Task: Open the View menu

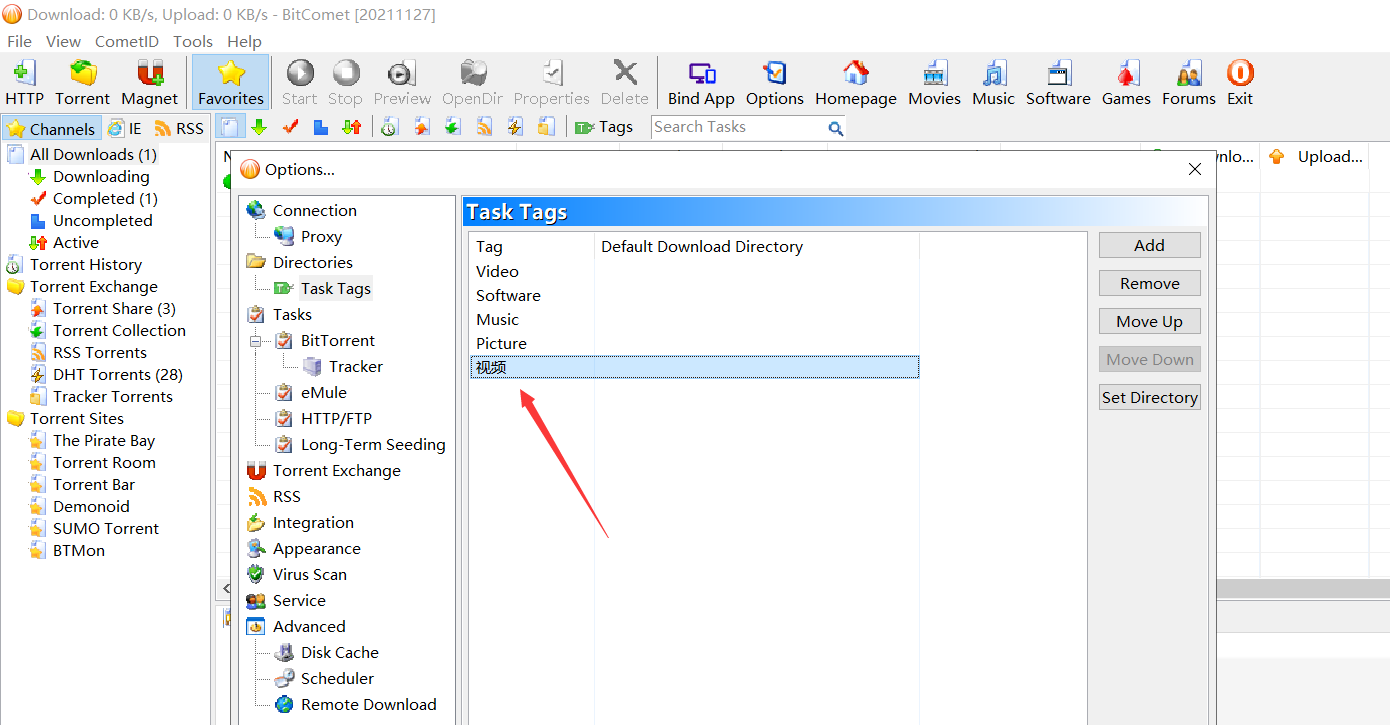Action: click(x=63, y=41)
